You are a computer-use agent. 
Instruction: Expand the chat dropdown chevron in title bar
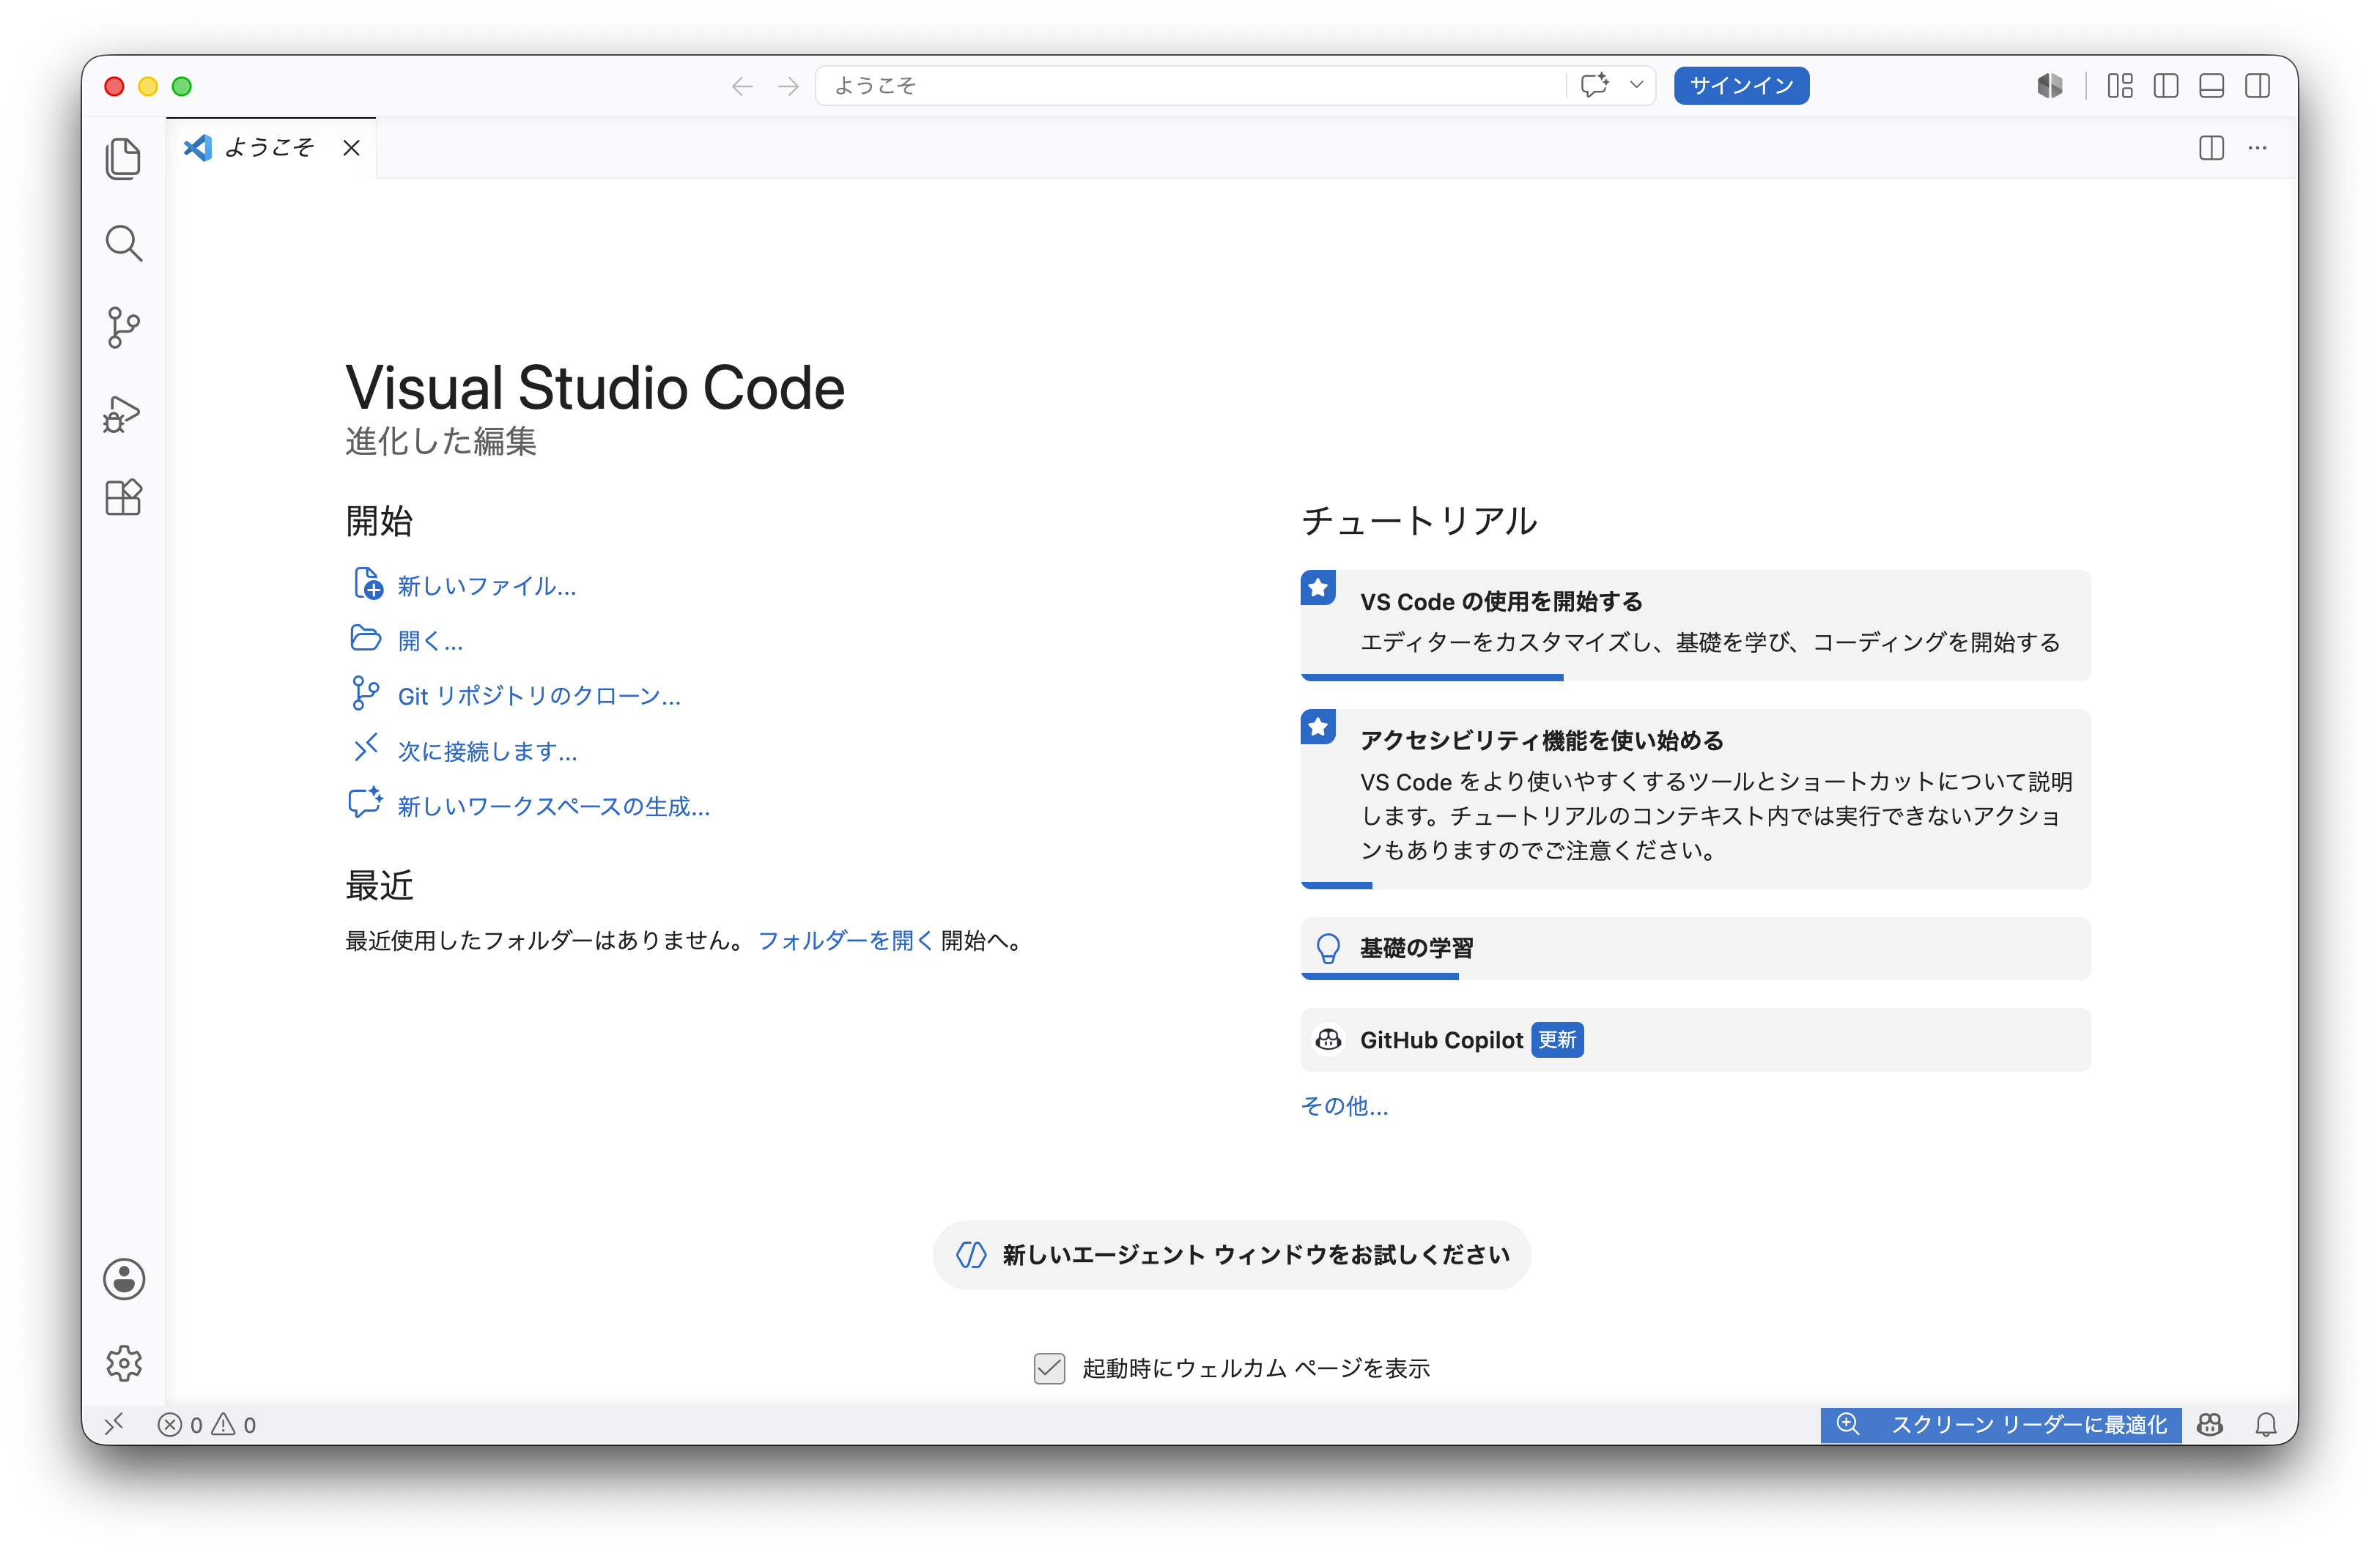click(x=1636, y=86)
